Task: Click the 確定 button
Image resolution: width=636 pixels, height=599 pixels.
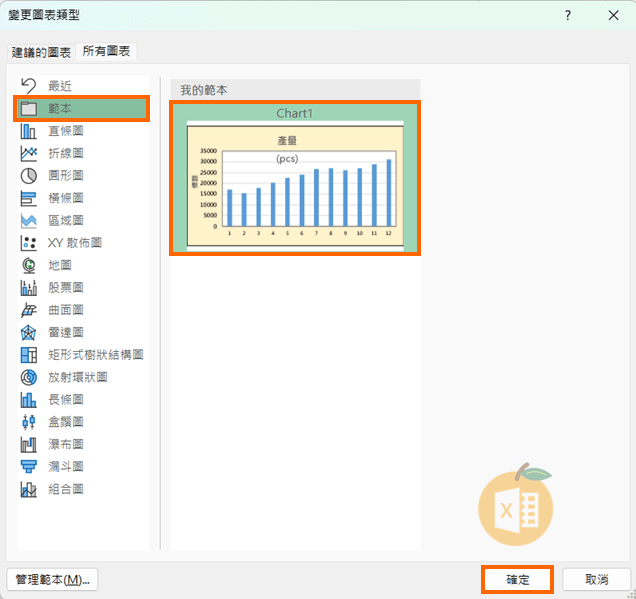Action: (x=518, y=579)
